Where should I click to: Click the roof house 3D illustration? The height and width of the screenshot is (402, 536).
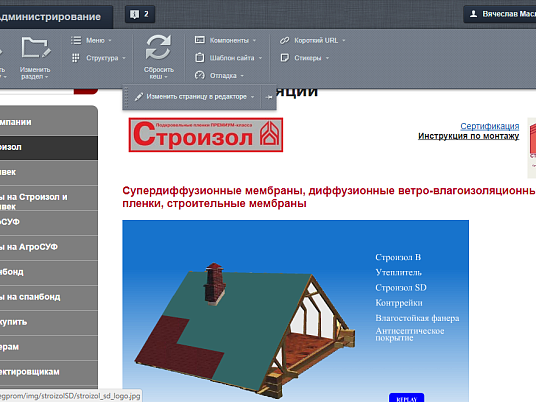coord(244,330)
